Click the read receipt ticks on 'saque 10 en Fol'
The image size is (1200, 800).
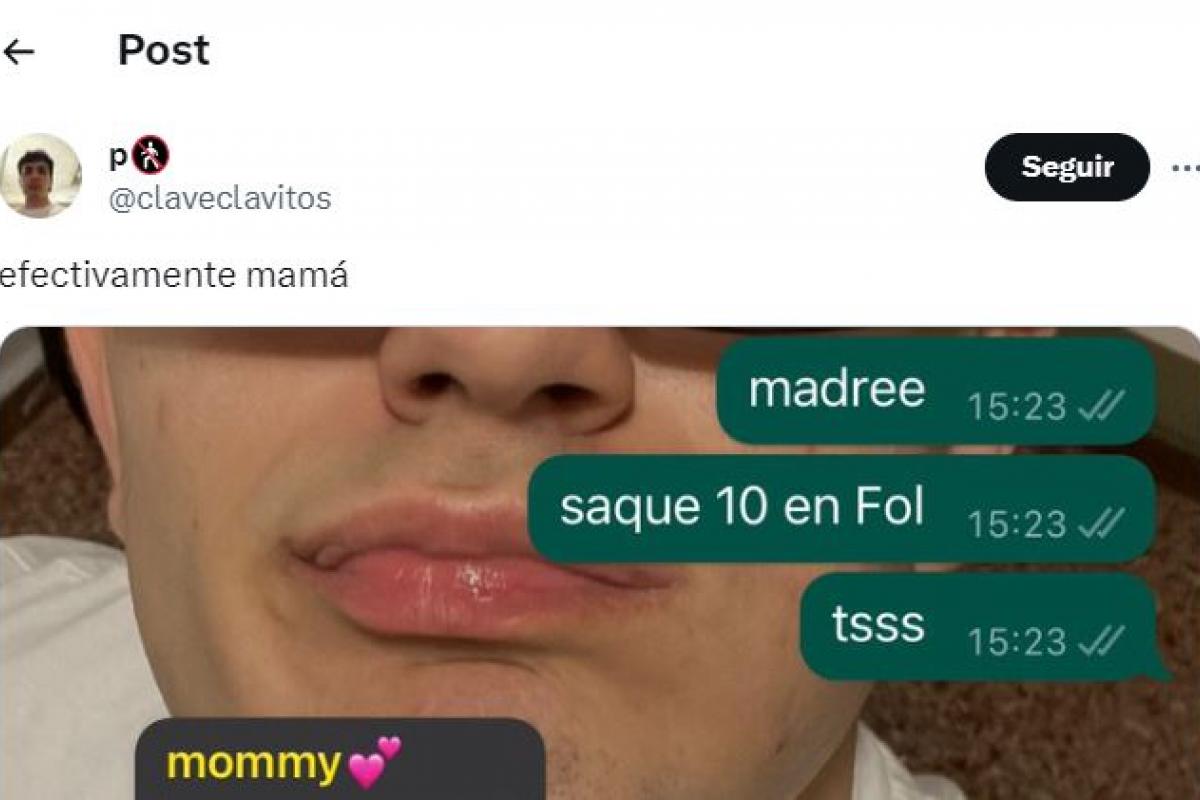coord(1101,523)
